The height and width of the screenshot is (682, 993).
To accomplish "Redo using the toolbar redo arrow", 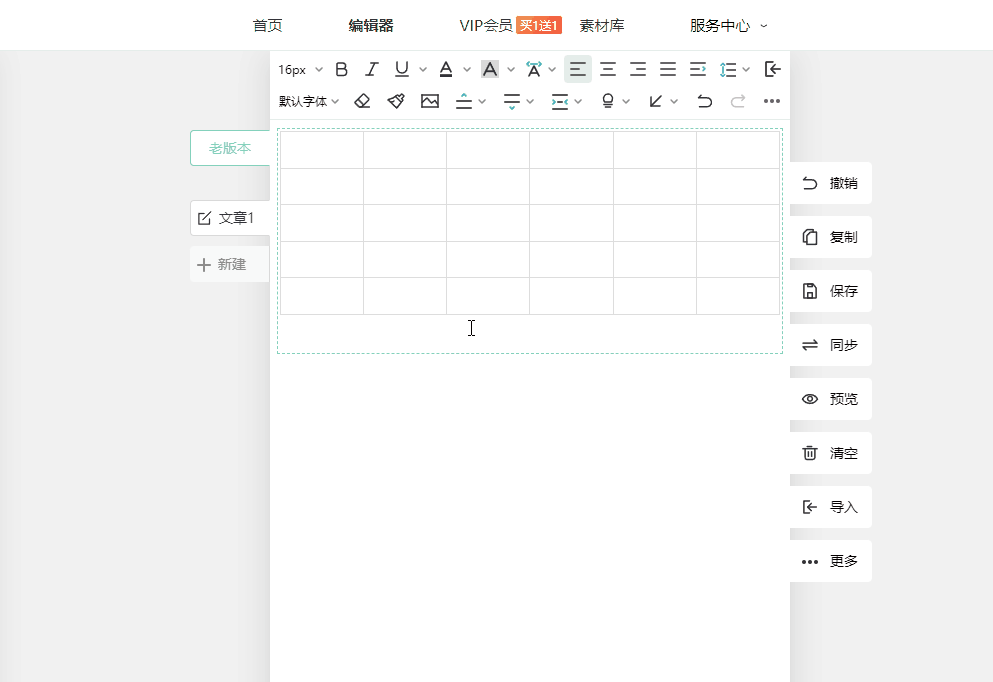I will 738,101.
